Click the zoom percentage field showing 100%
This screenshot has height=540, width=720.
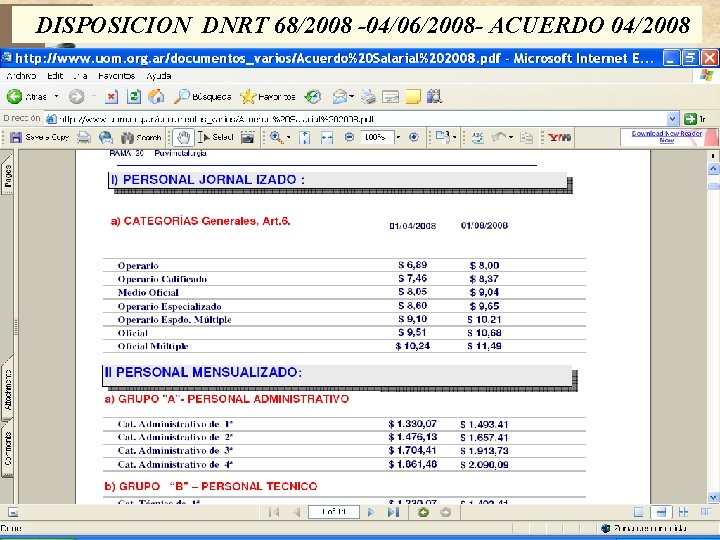[x=375, y=137]
